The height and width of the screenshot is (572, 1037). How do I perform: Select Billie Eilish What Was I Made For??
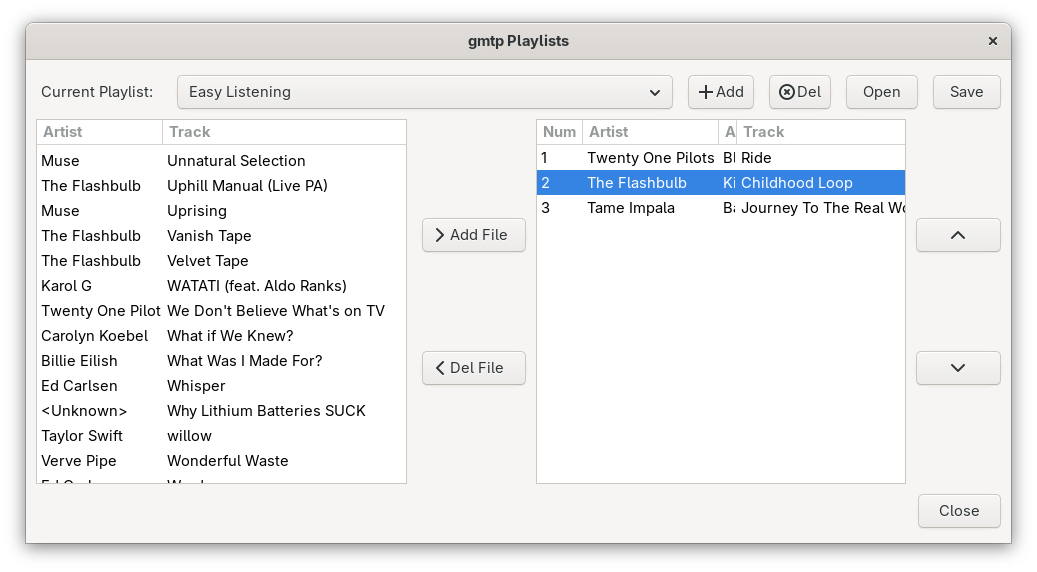pyautogui.click(x=222, y=361)
